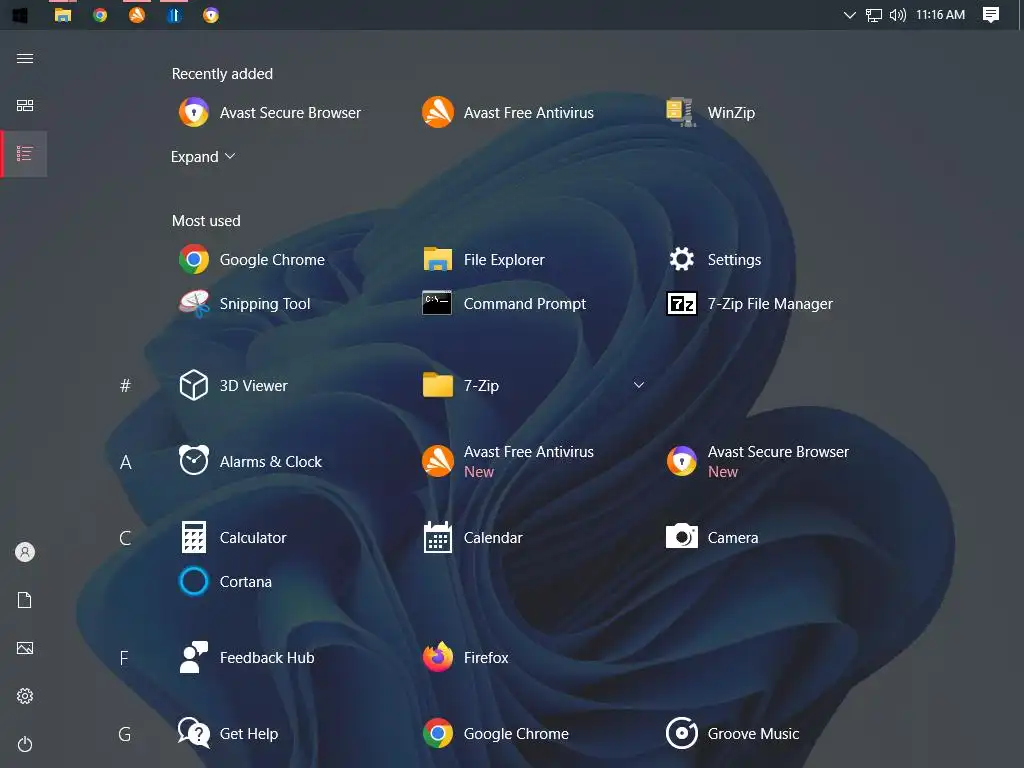The image size is (1024, 768).
Task: Open Get Help app
Action: point(228,733)
